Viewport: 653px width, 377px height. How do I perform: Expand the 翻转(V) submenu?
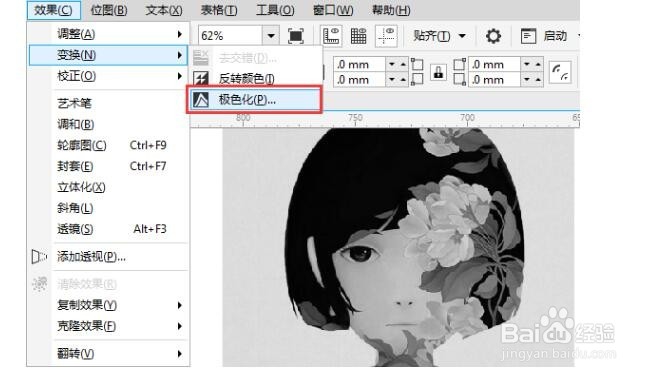pyautogui.click(x=108, y=354)
